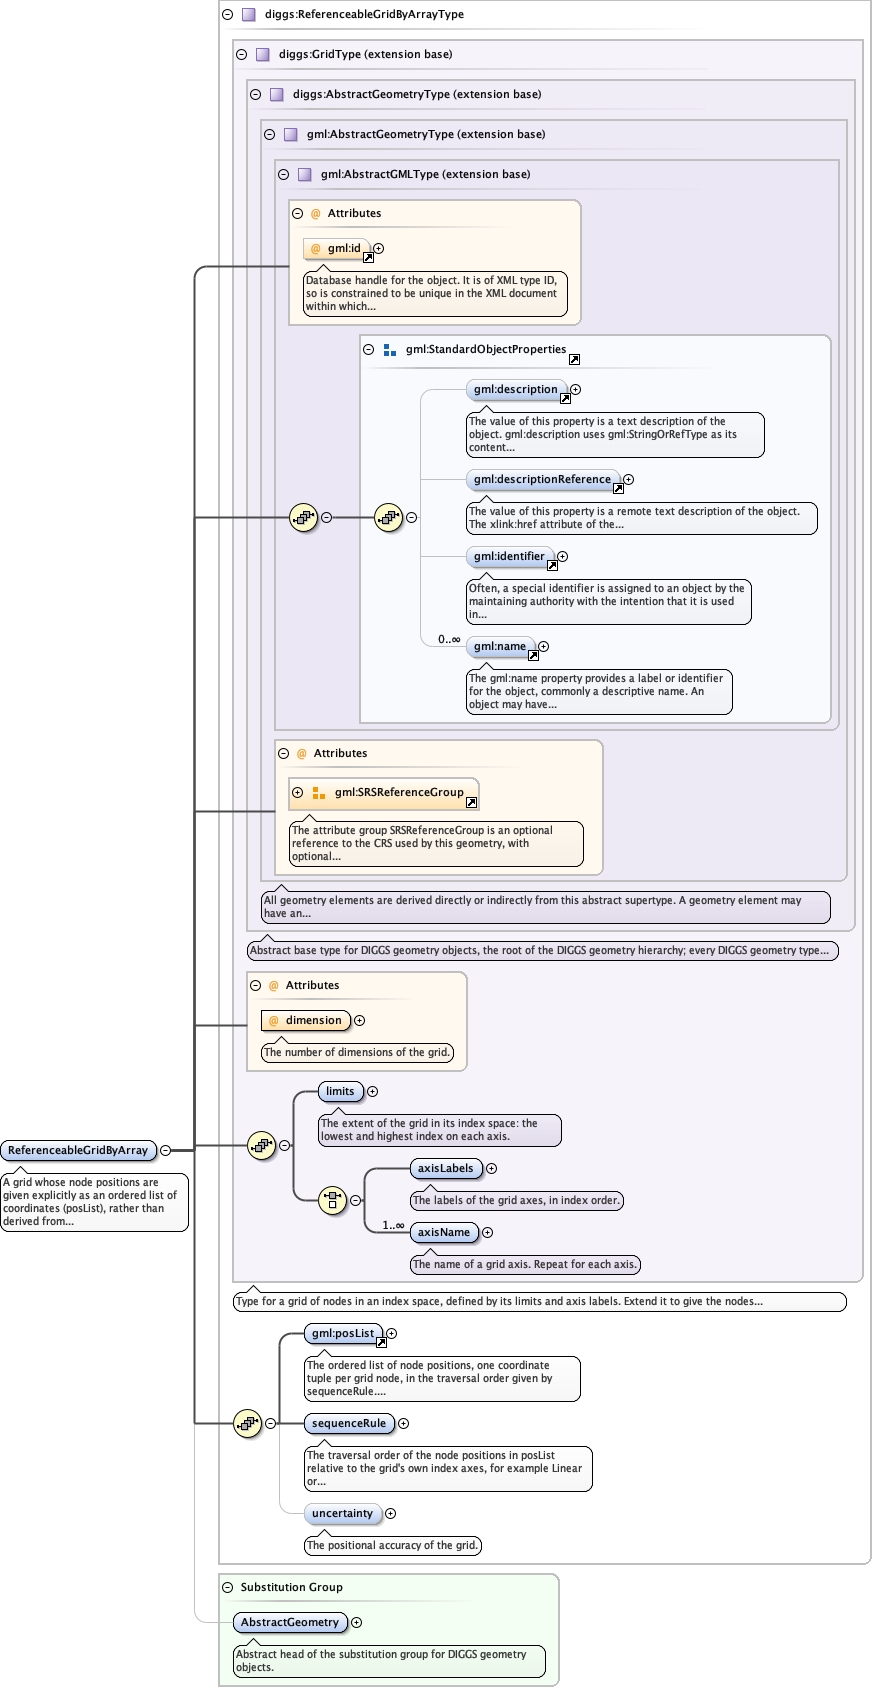Expand the dimension attribute
This screenshot has width=873, height=1688.
click(x=360, y=1021)
